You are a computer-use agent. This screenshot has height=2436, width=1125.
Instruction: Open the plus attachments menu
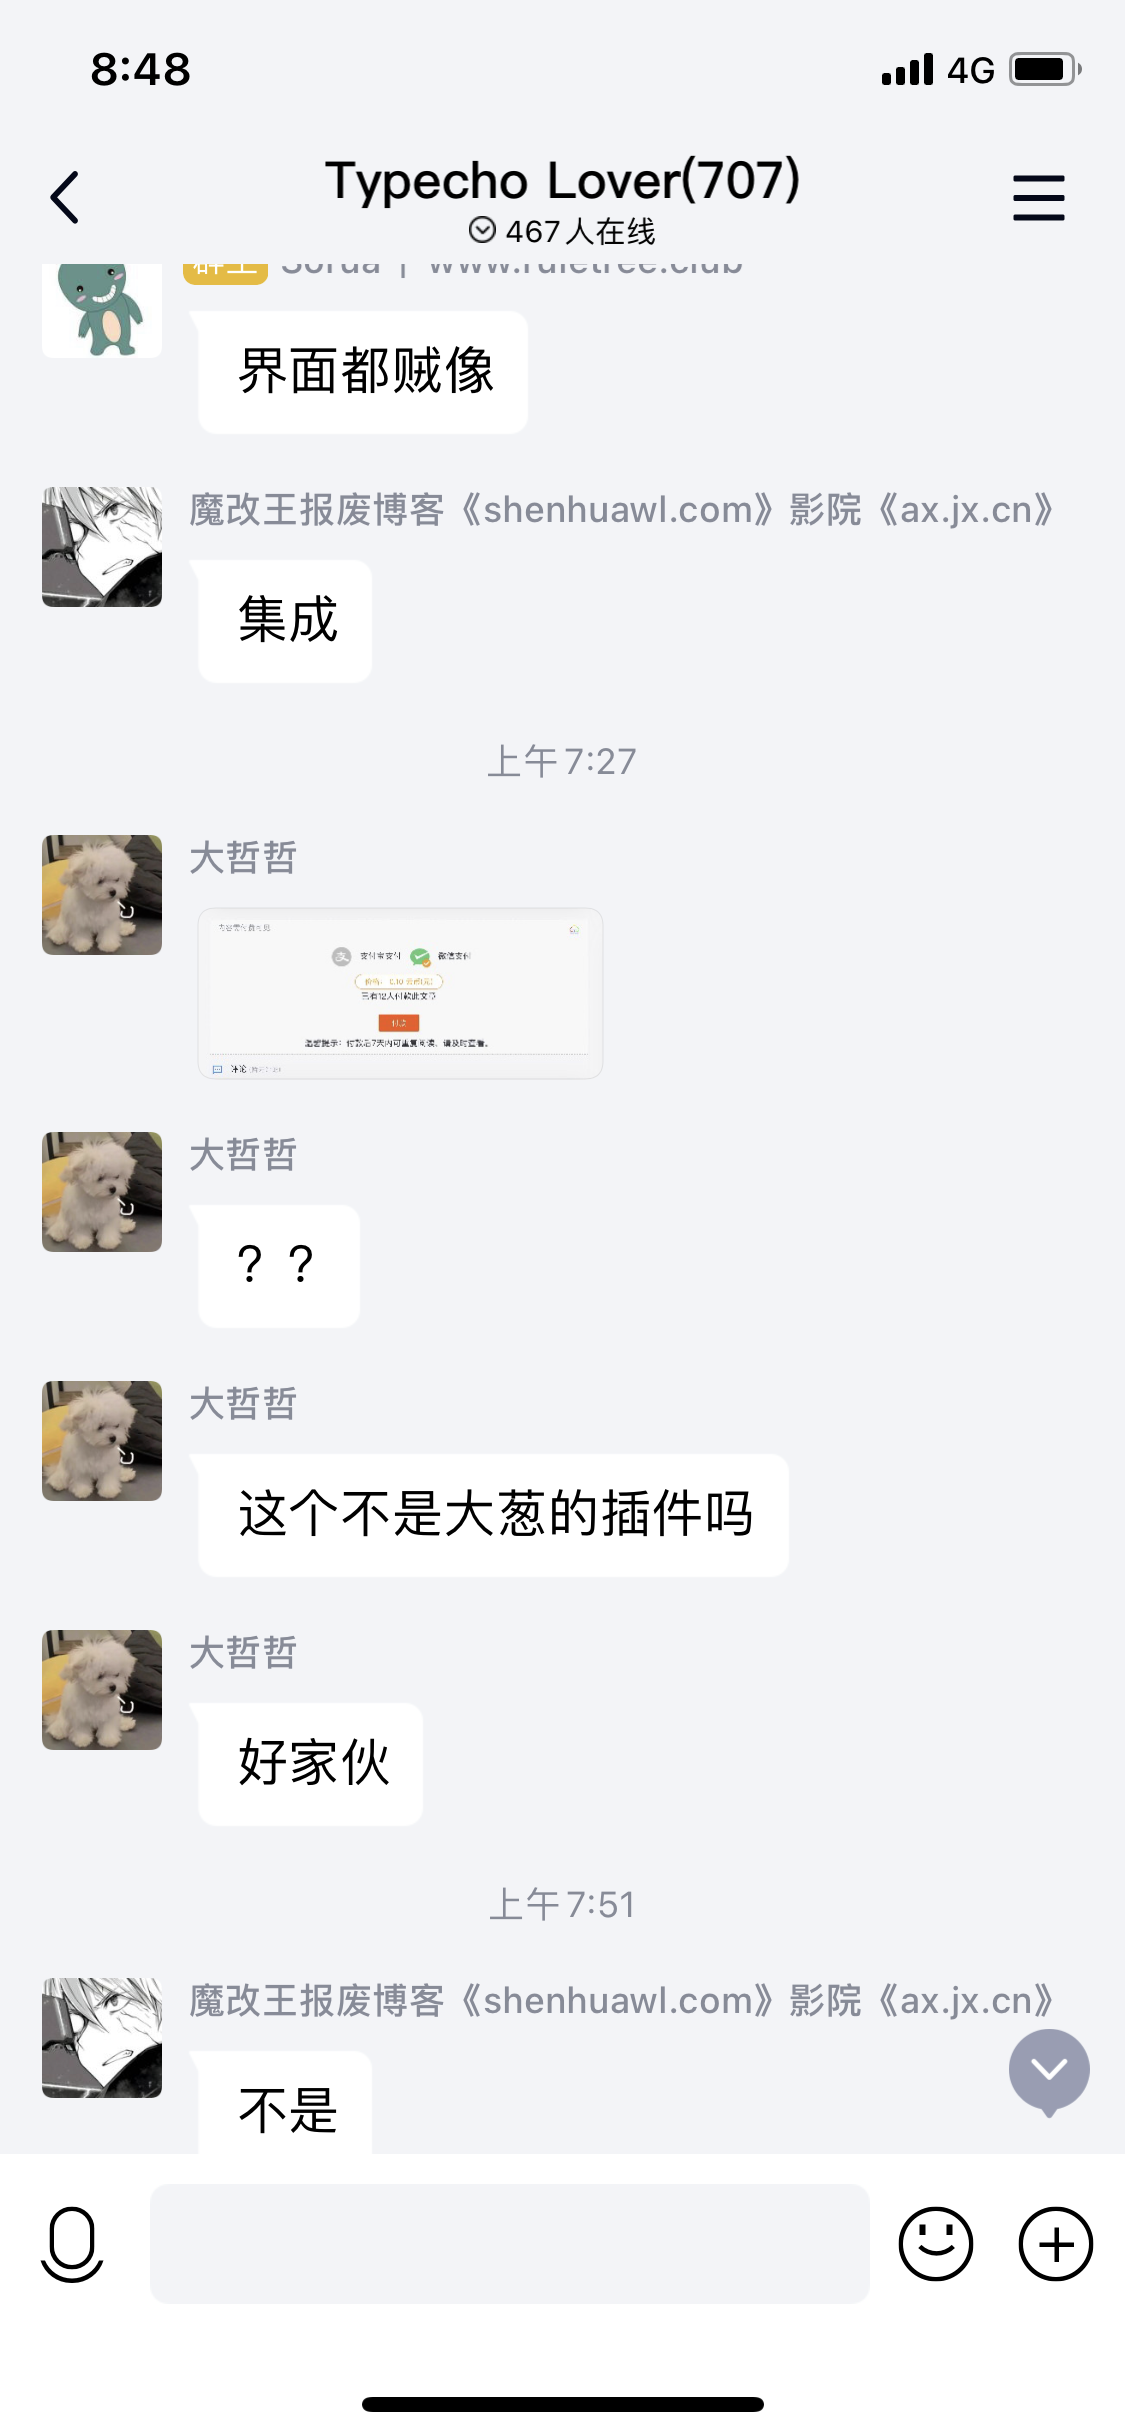point(1056,2244)
